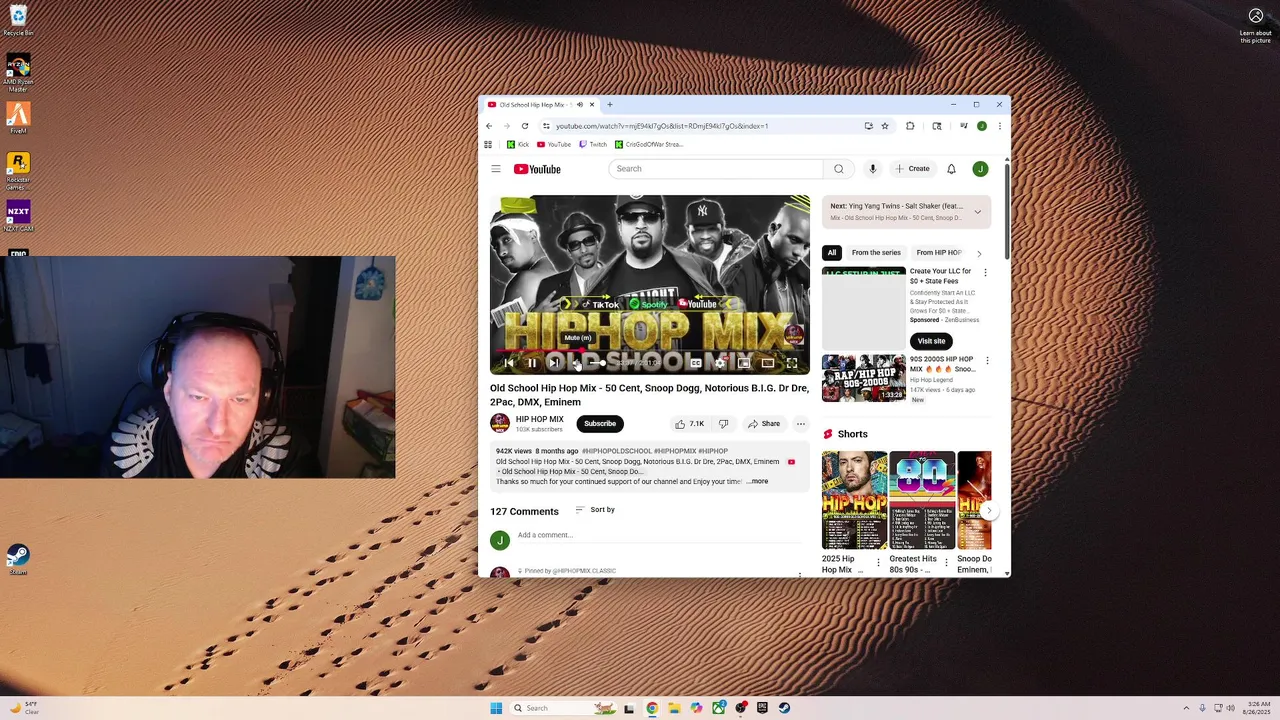
Task: Open the player settings gear
Action: click(x=720, y=363)
